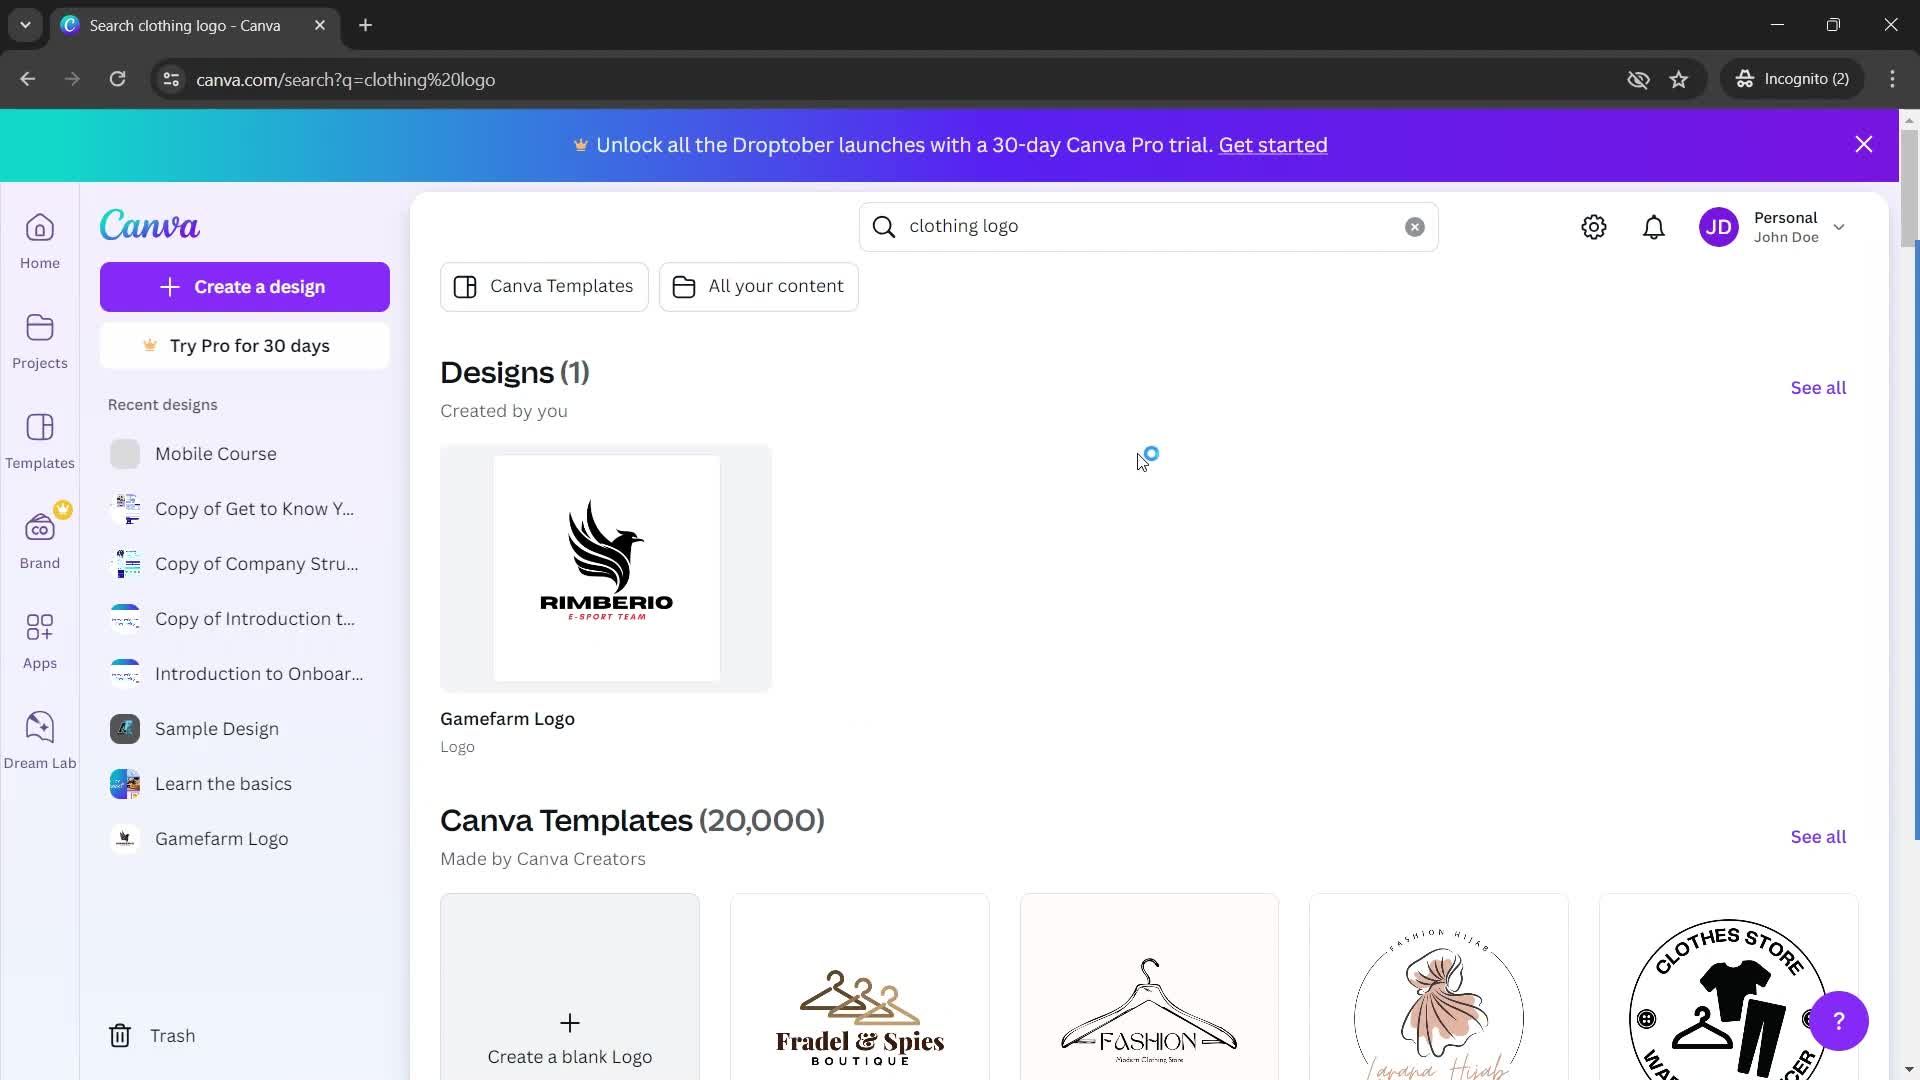Open the Clothes Store logo template
1920x1080 pixels.
[1728, 987]
